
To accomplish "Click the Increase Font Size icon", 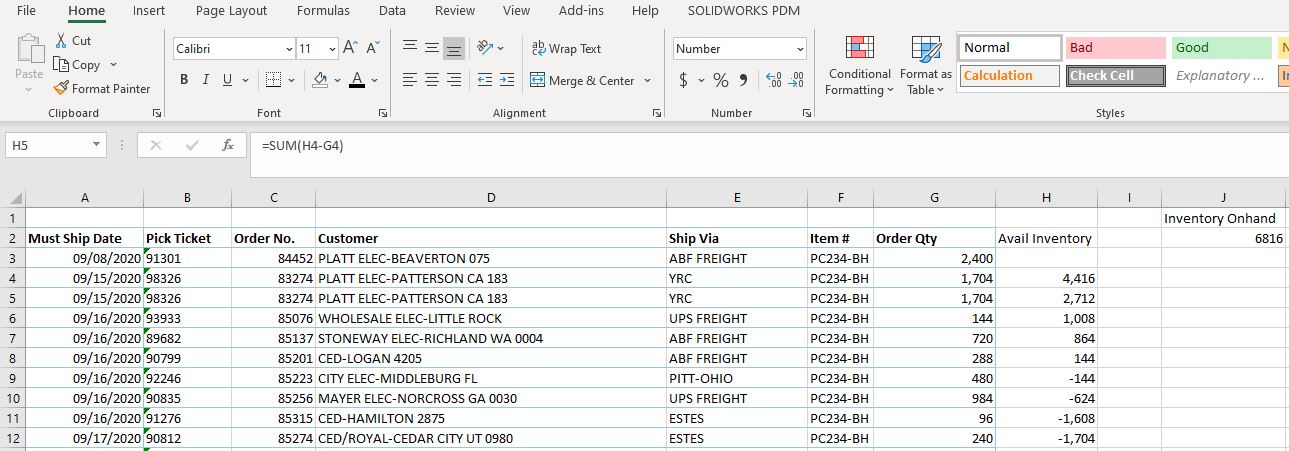I will (350, 48).
